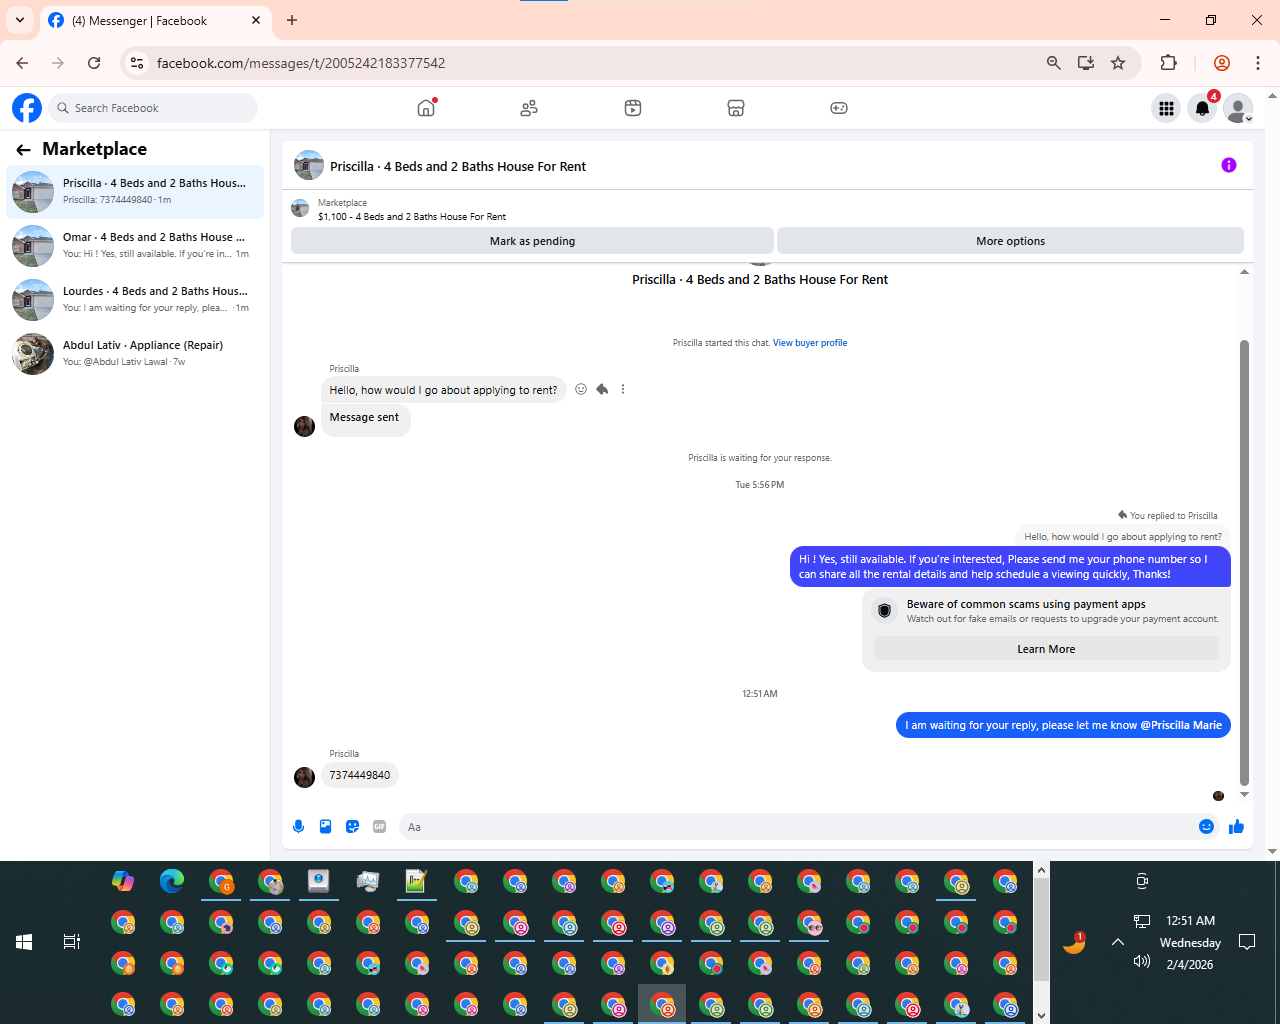Send a thumbs-up like
The image size is (1280, 1024).
(1236, 826)
